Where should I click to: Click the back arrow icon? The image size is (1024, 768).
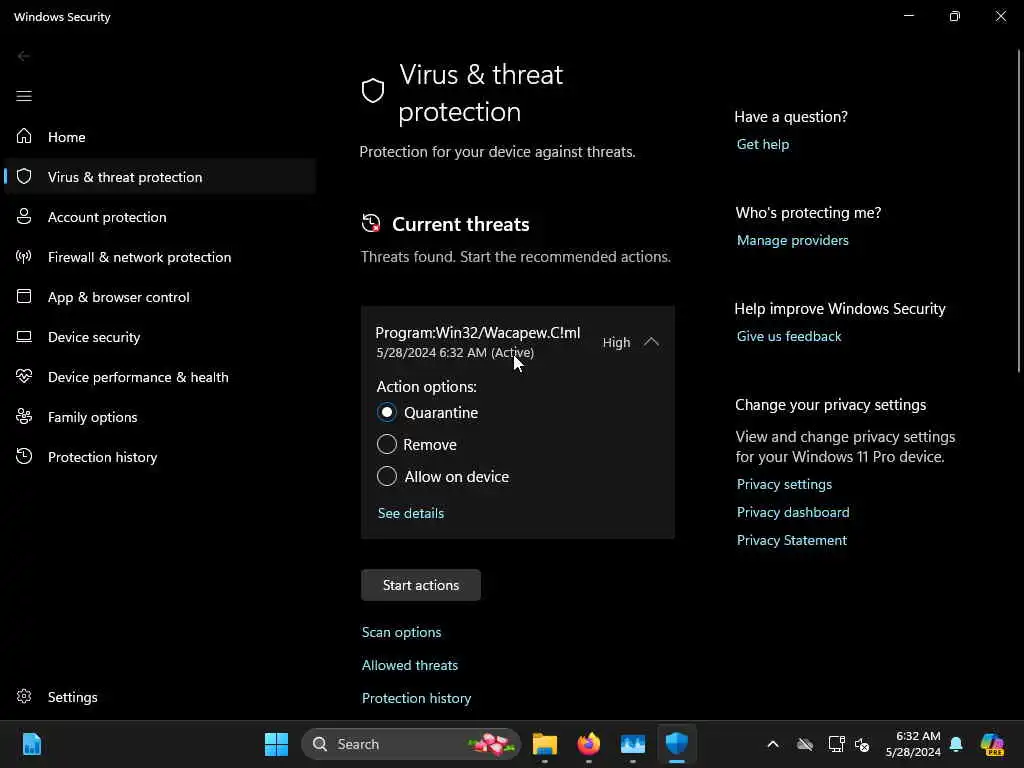24,56
